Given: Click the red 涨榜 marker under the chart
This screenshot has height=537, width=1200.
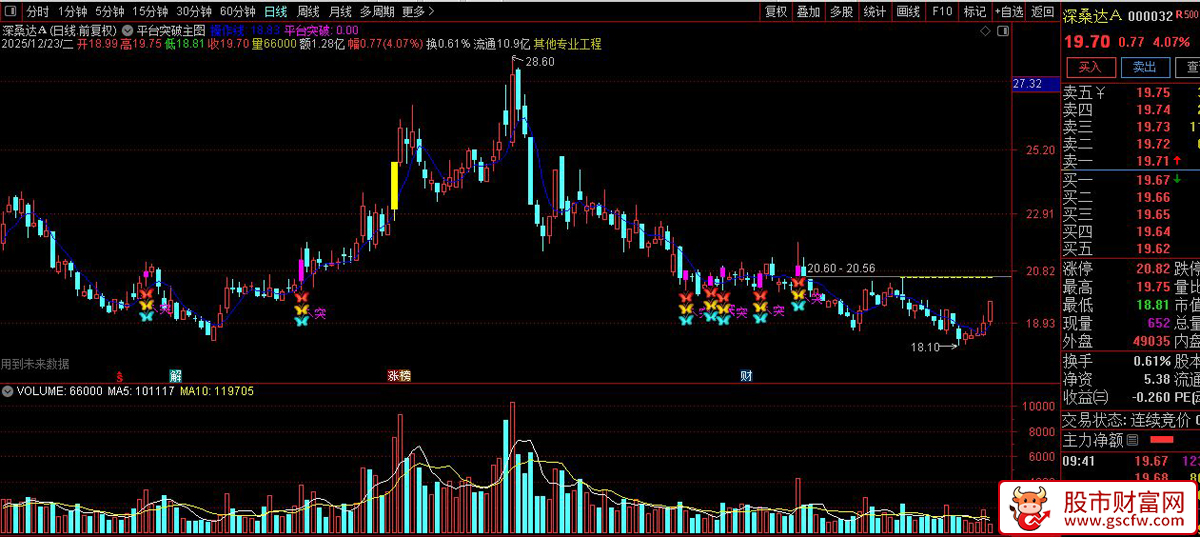Looking at the screenshot, I should (x=399, y=376).
